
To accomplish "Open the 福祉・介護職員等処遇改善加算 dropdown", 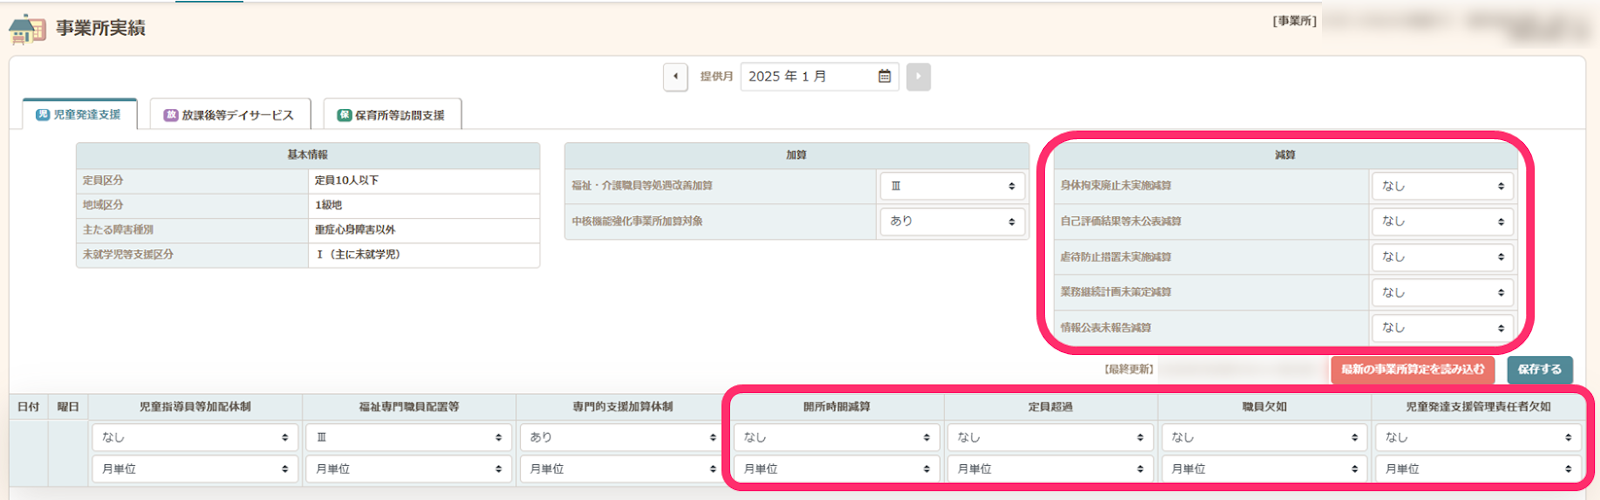I will point(952,186).
